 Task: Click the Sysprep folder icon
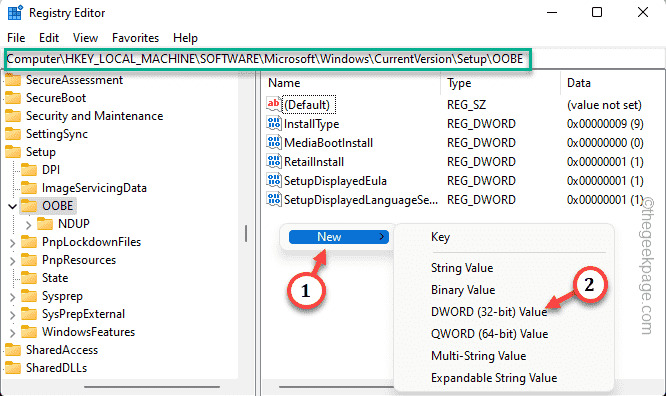click(x=29, y=296)
